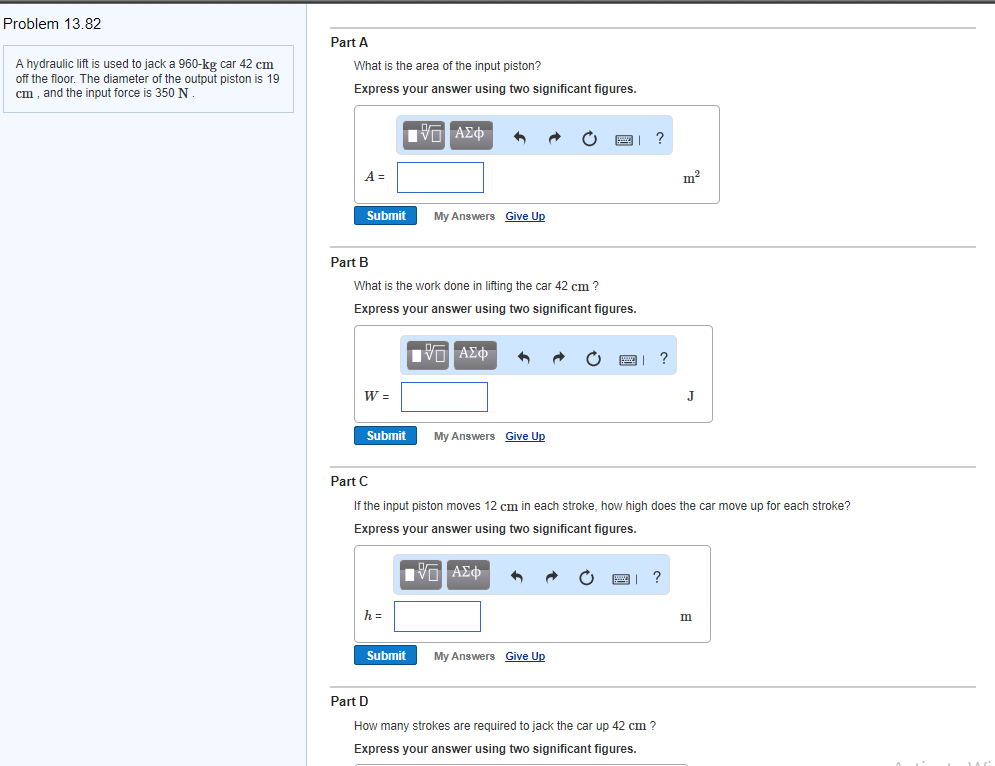Click the hydraulic lift problem statement box

[148, 79]
